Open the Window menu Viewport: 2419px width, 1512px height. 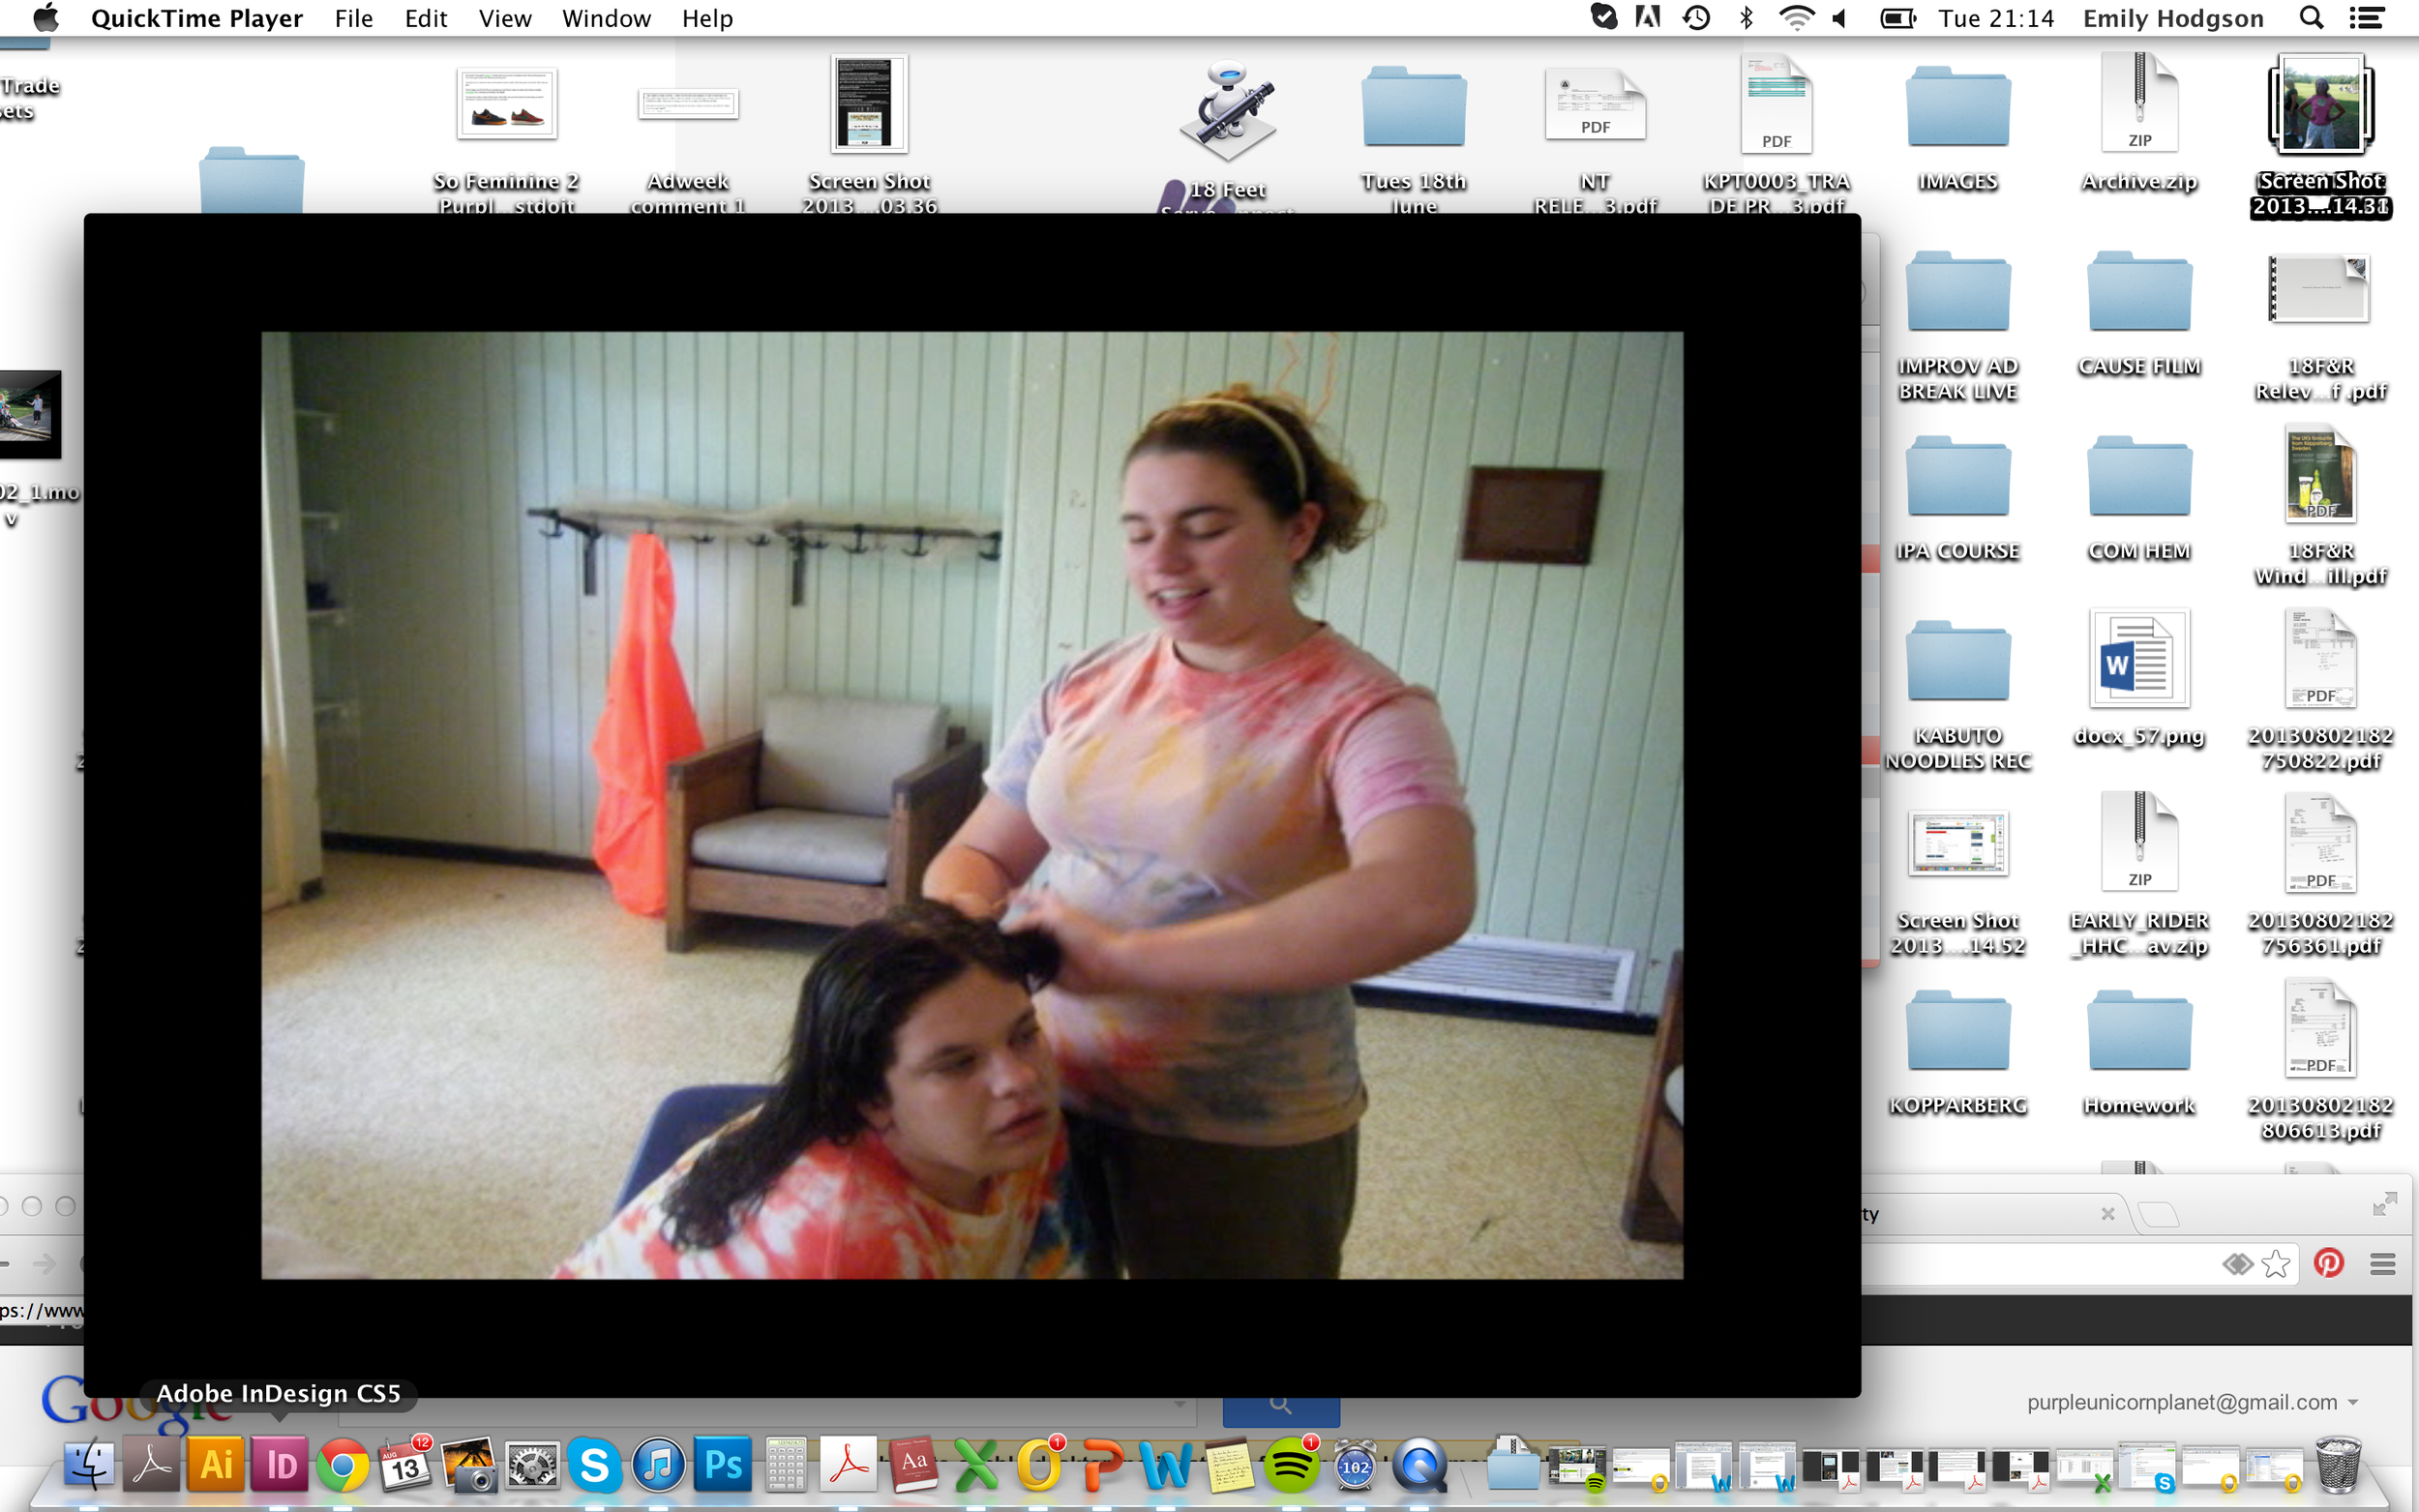(x=606, y=18)
